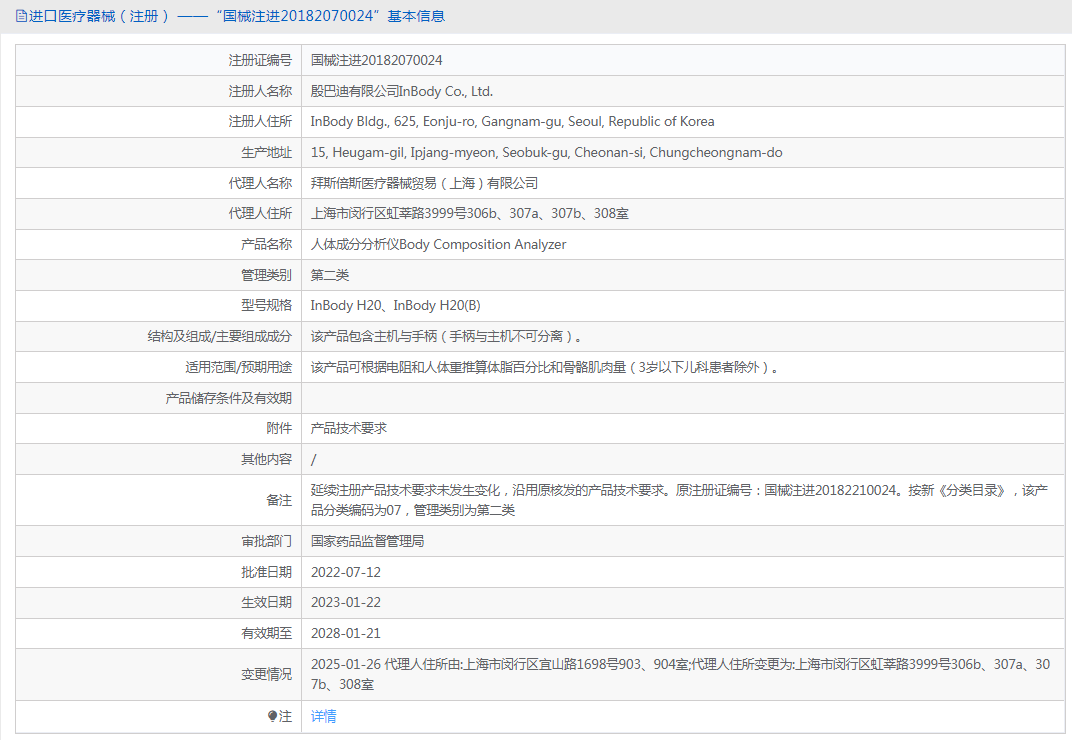Select model InBody H20、InBody H20(B) value
This screenshot has width=1072, height=740.
pyautogui.click(x=395, y=306)
